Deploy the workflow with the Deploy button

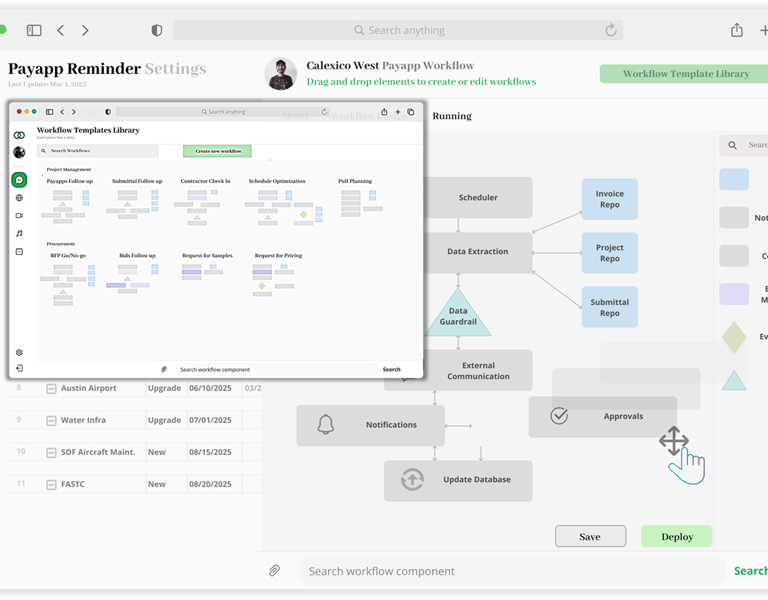click(677, 536)
